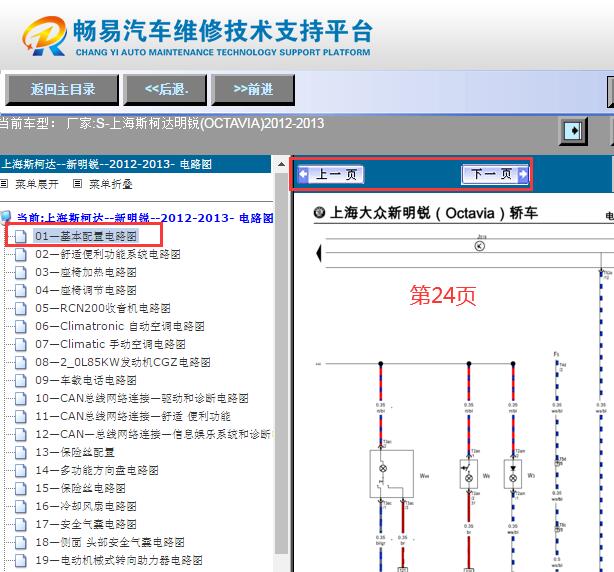Screen dimensions: 614x572
Task: Go back with <<后退 button
Action: click(165, 90)
